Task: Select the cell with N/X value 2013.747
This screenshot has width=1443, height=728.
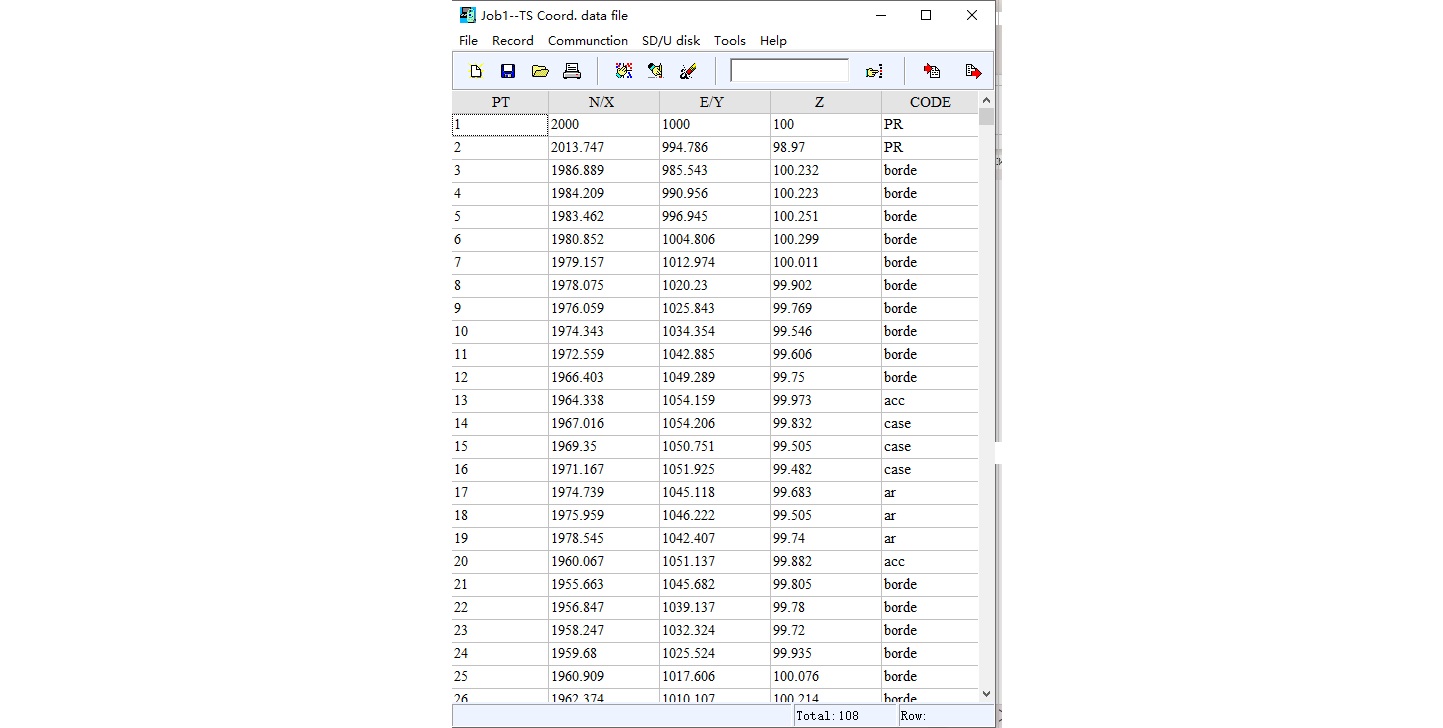Action: [603, 148]
